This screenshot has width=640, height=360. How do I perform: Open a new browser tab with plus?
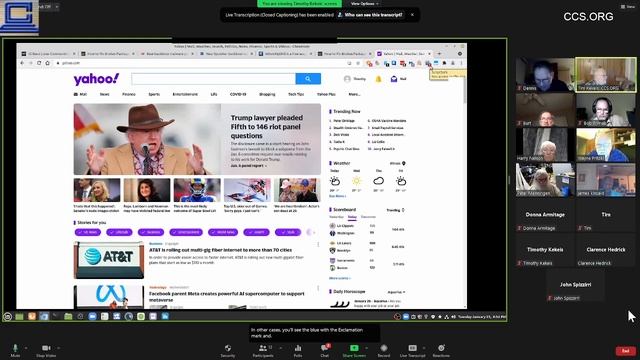[x=439, y=53]
